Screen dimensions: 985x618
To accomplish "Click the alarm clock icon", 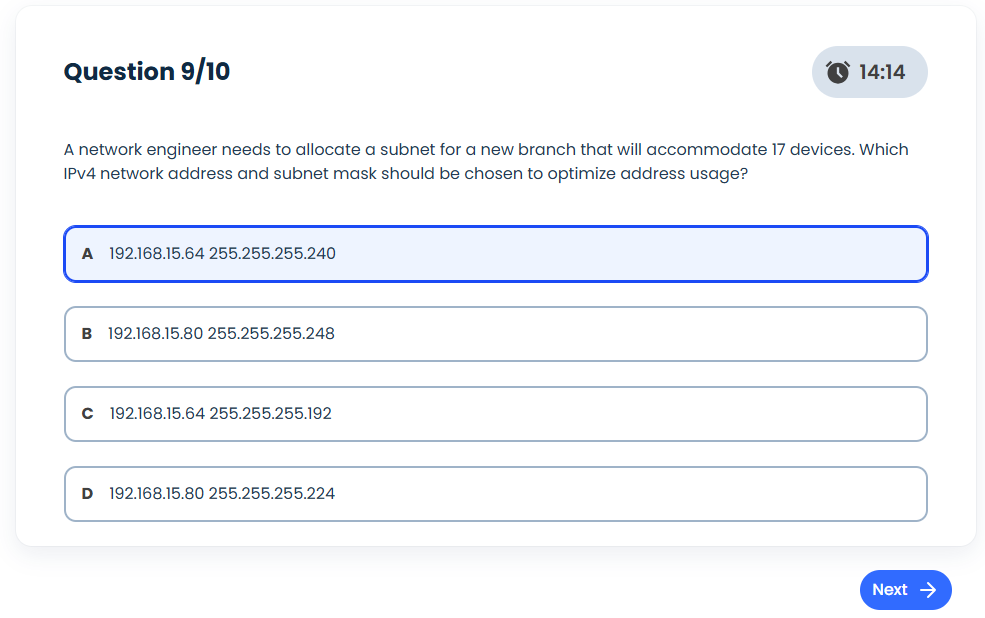I will 837,72.
